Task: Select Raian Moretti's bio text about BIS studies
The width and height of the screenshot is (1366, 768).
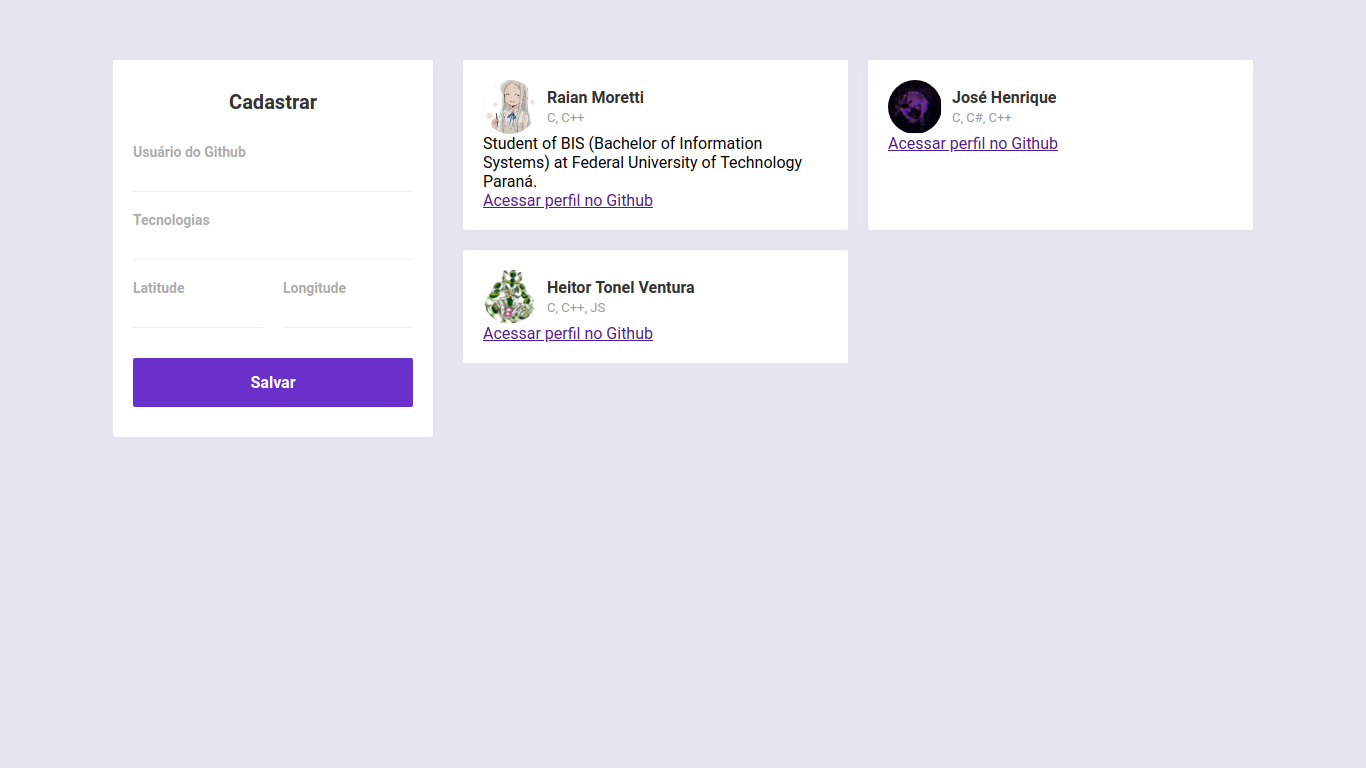Action: (x=642, y=162)
